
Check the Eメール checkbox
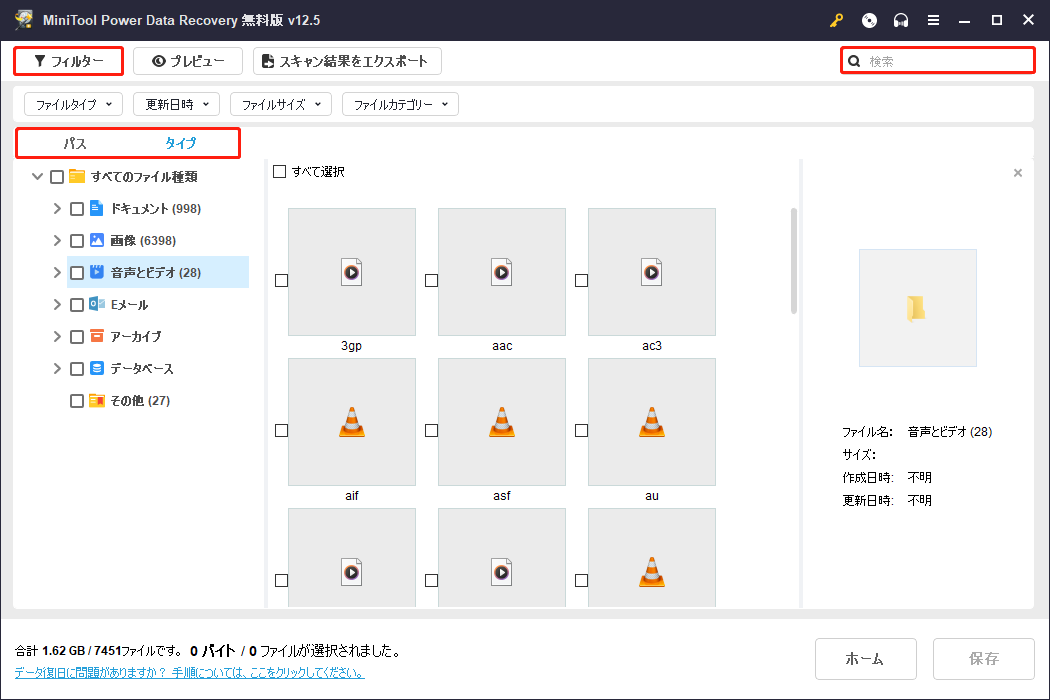click(77, 305)
